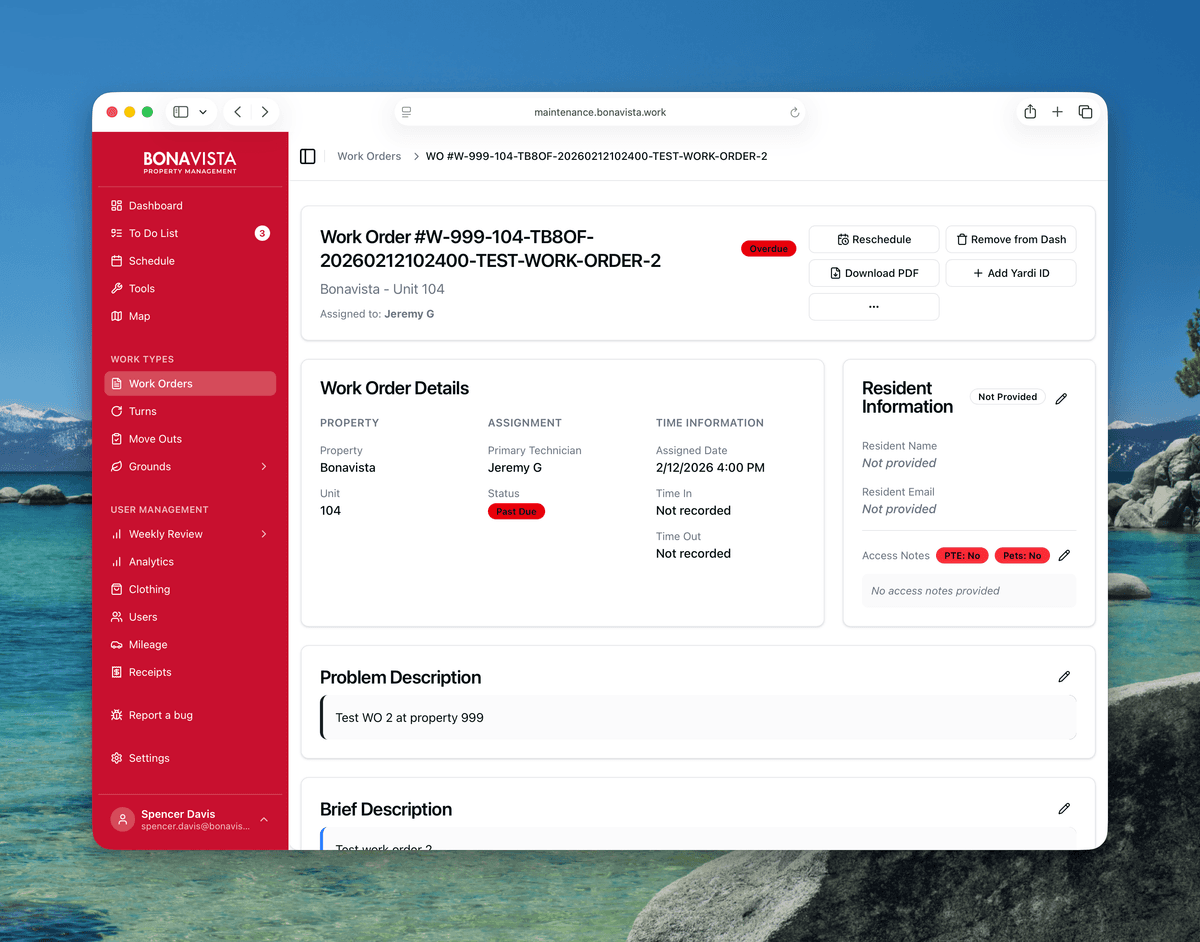This screenshot has width=1200, height=942.
Task: Click the Brief Description edit pencil
Action: pos(1064,809)
